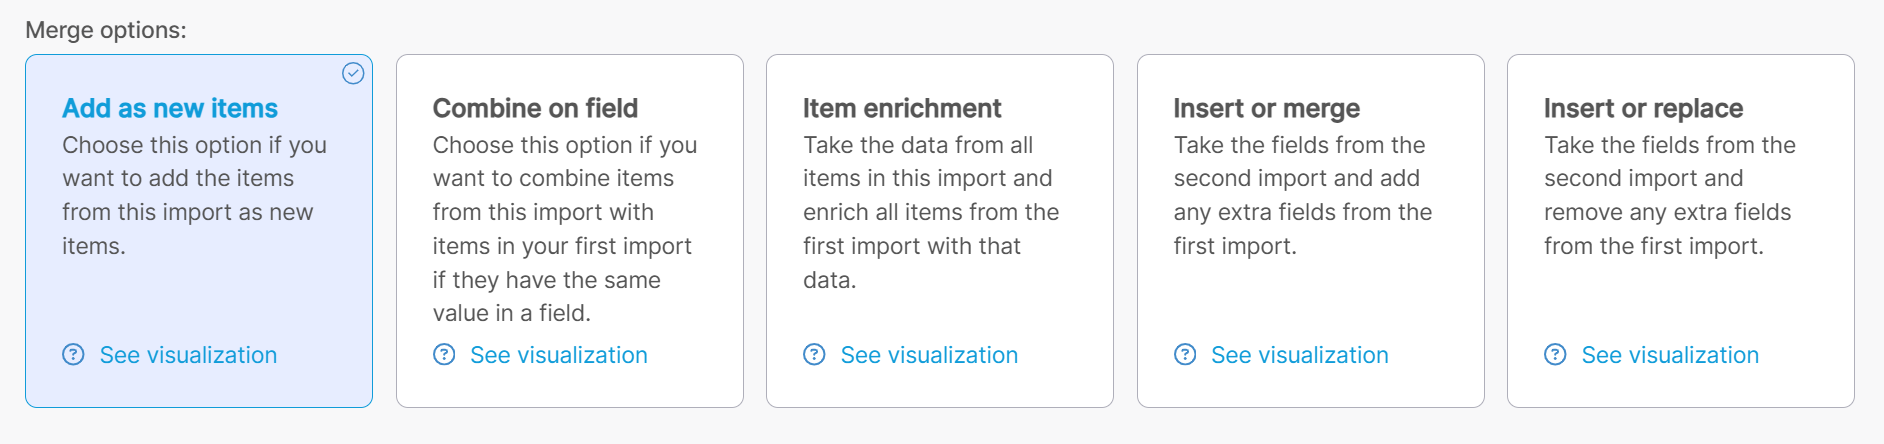Open See visualization for Combine on field

[x=559, y=355]
